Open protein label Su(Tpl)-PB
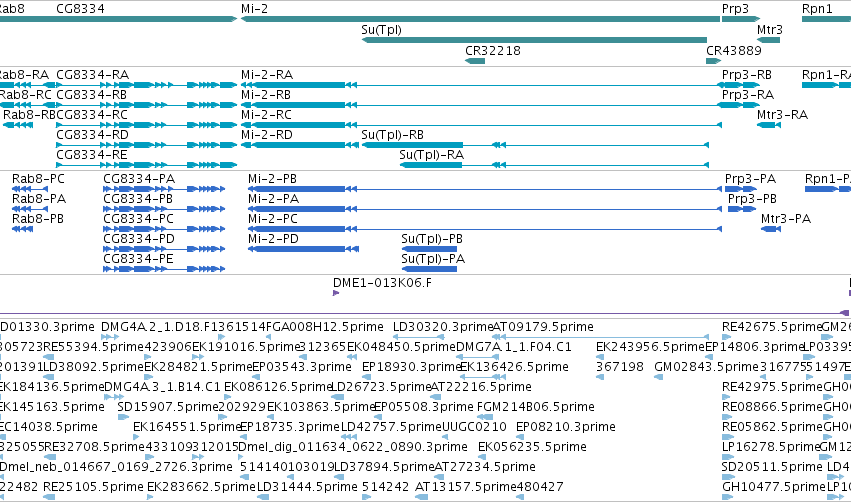This screenshot has height=502, width=851. pos(432,239)
